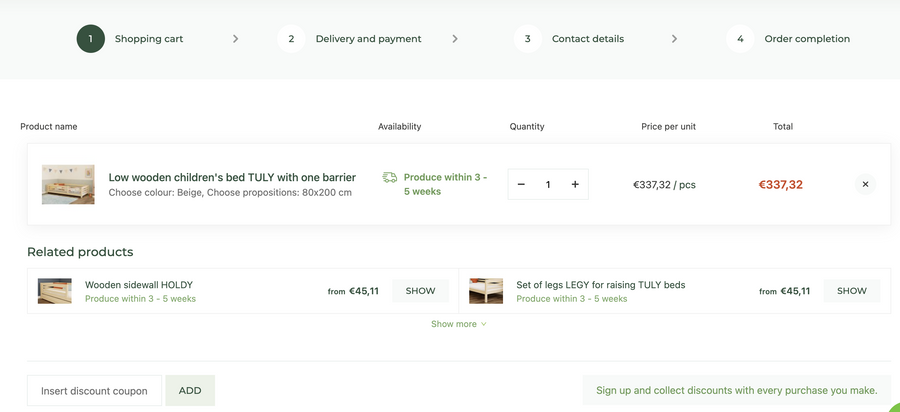Click the Insert discount coupon field
Viewport: 900px width, 412px height.
pos(94,391)
